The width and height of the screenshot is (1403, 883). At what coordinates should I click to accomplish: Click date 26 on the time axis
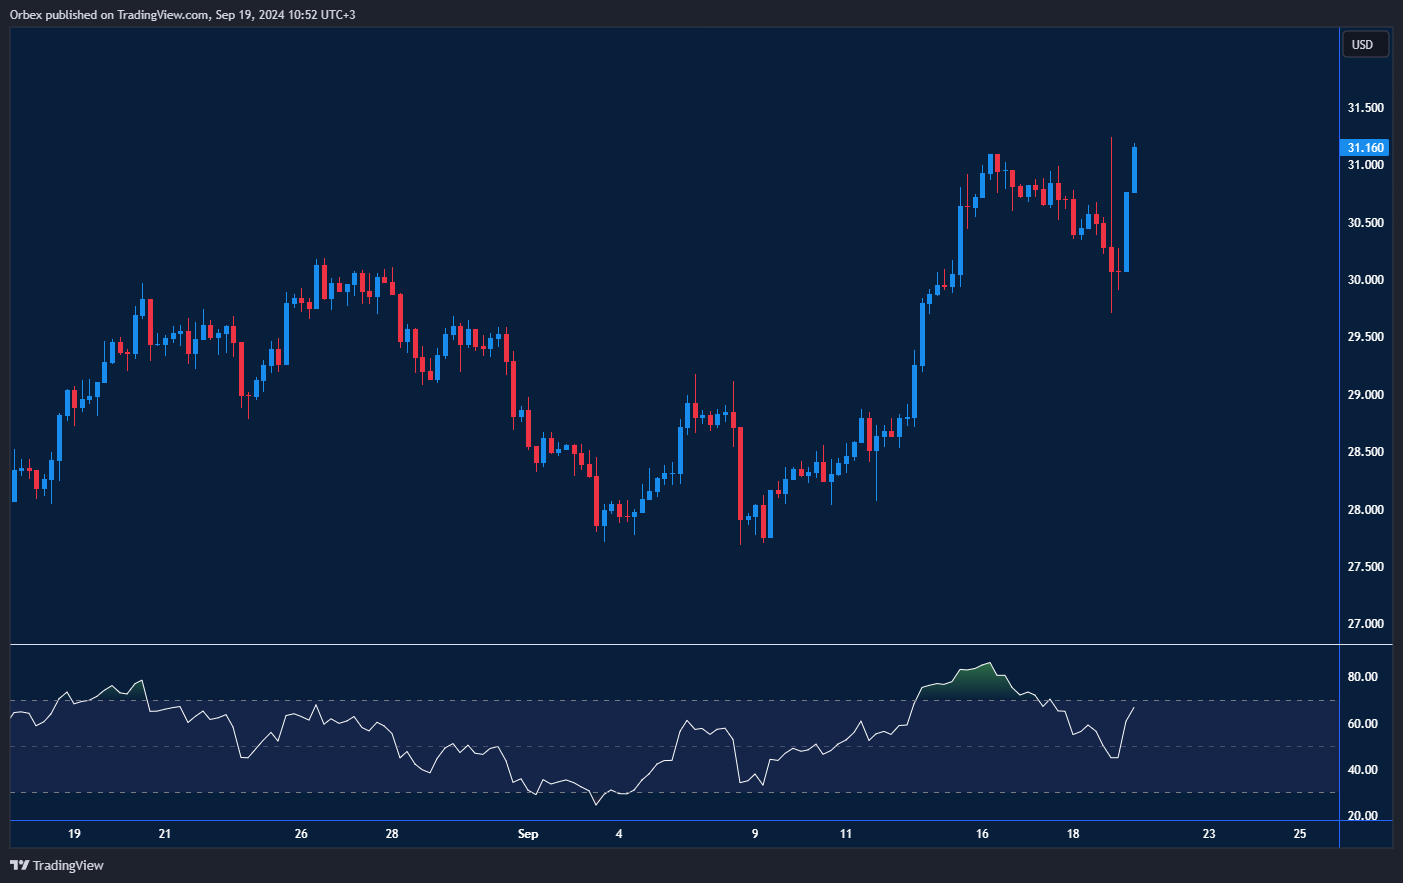[x=301, y=834]
